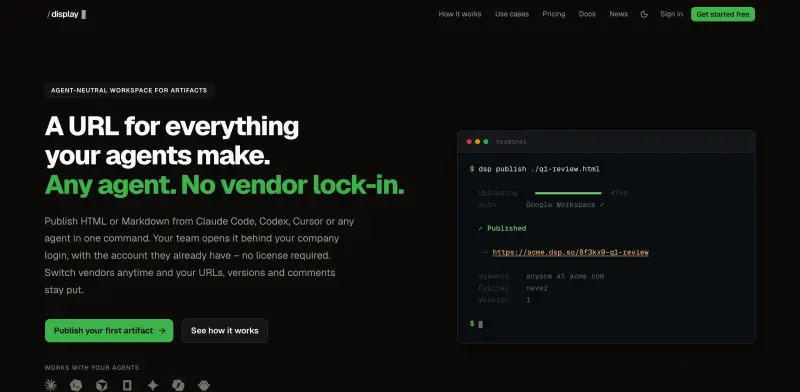Click the Gemini four-point sparkle icon
Screen dimensions: 800x392
[x=153, y=385]
